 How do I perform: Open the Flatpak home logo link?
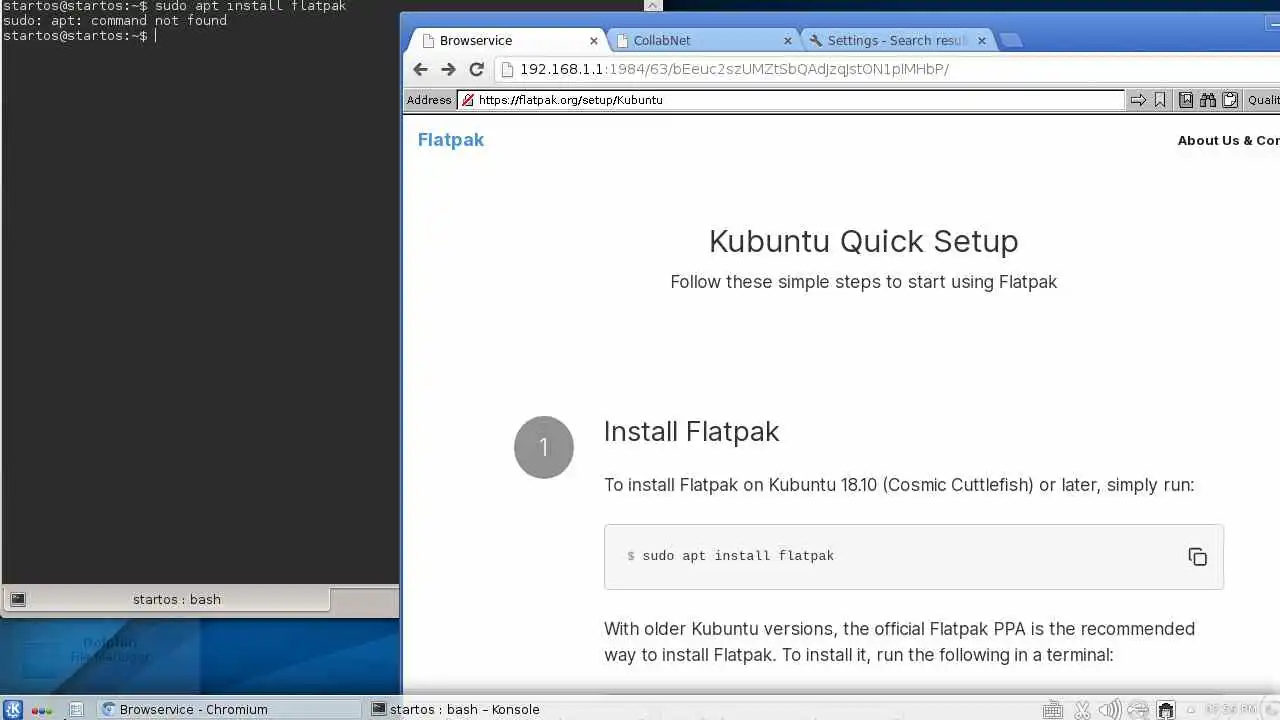(450, 140)
